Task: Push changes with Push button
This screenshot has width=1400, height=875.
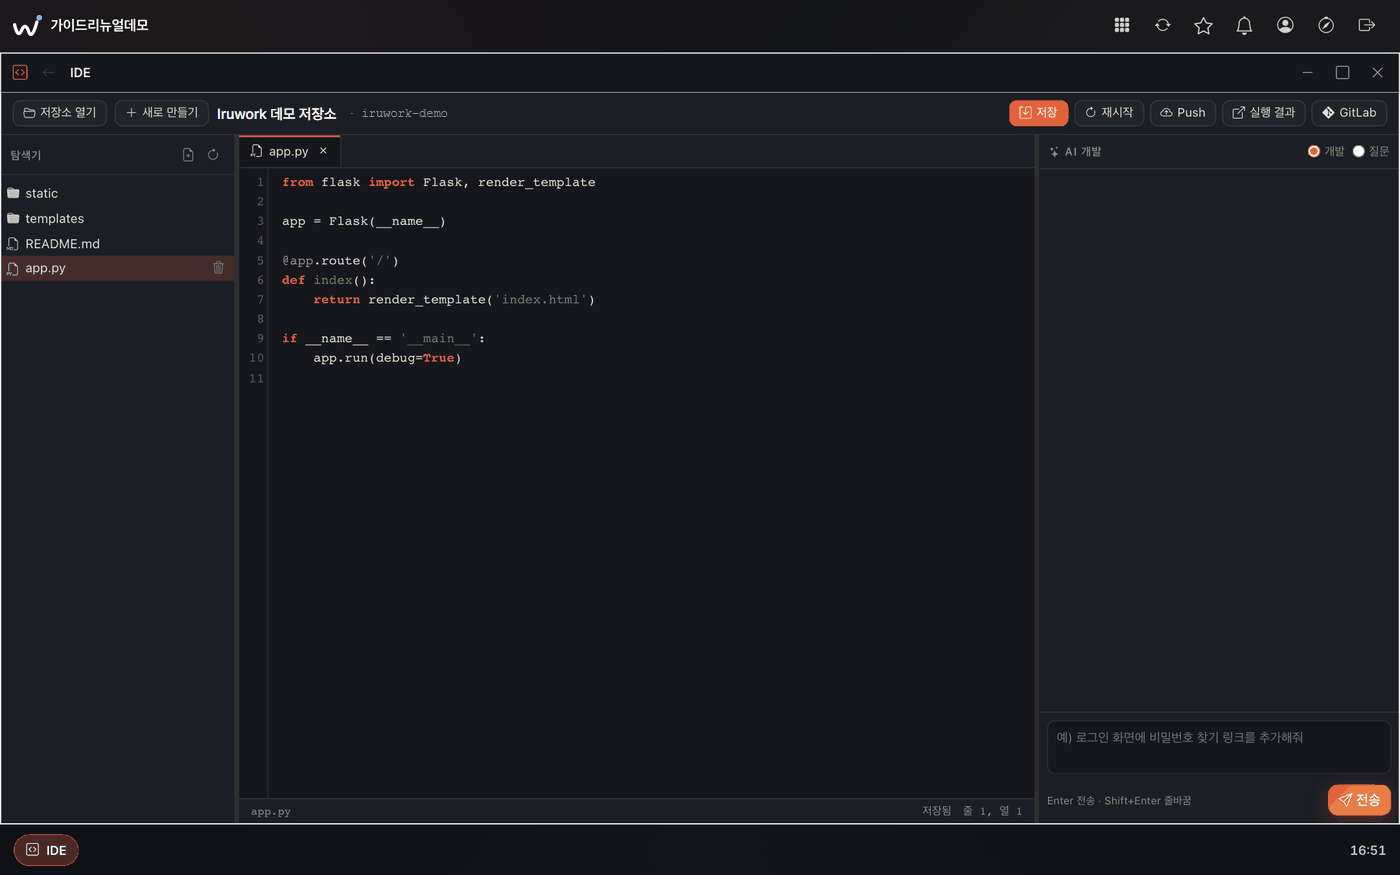Action: tap(1182, 113)
